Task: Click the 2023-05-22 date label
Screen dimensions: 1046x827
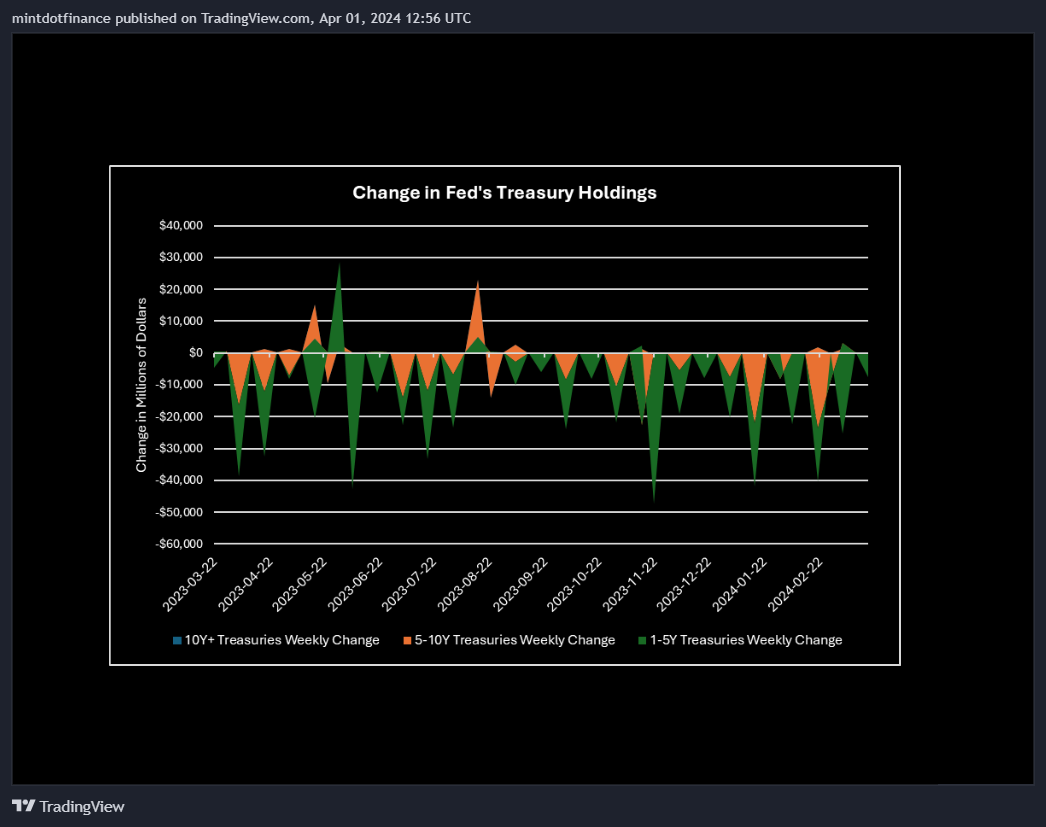Action: coord(300,584)
